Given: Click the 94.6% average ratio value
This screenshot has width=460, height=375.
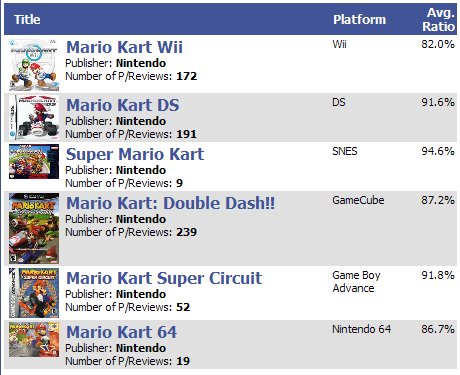Looking at the screenshot, I should (x=438, y=151).
